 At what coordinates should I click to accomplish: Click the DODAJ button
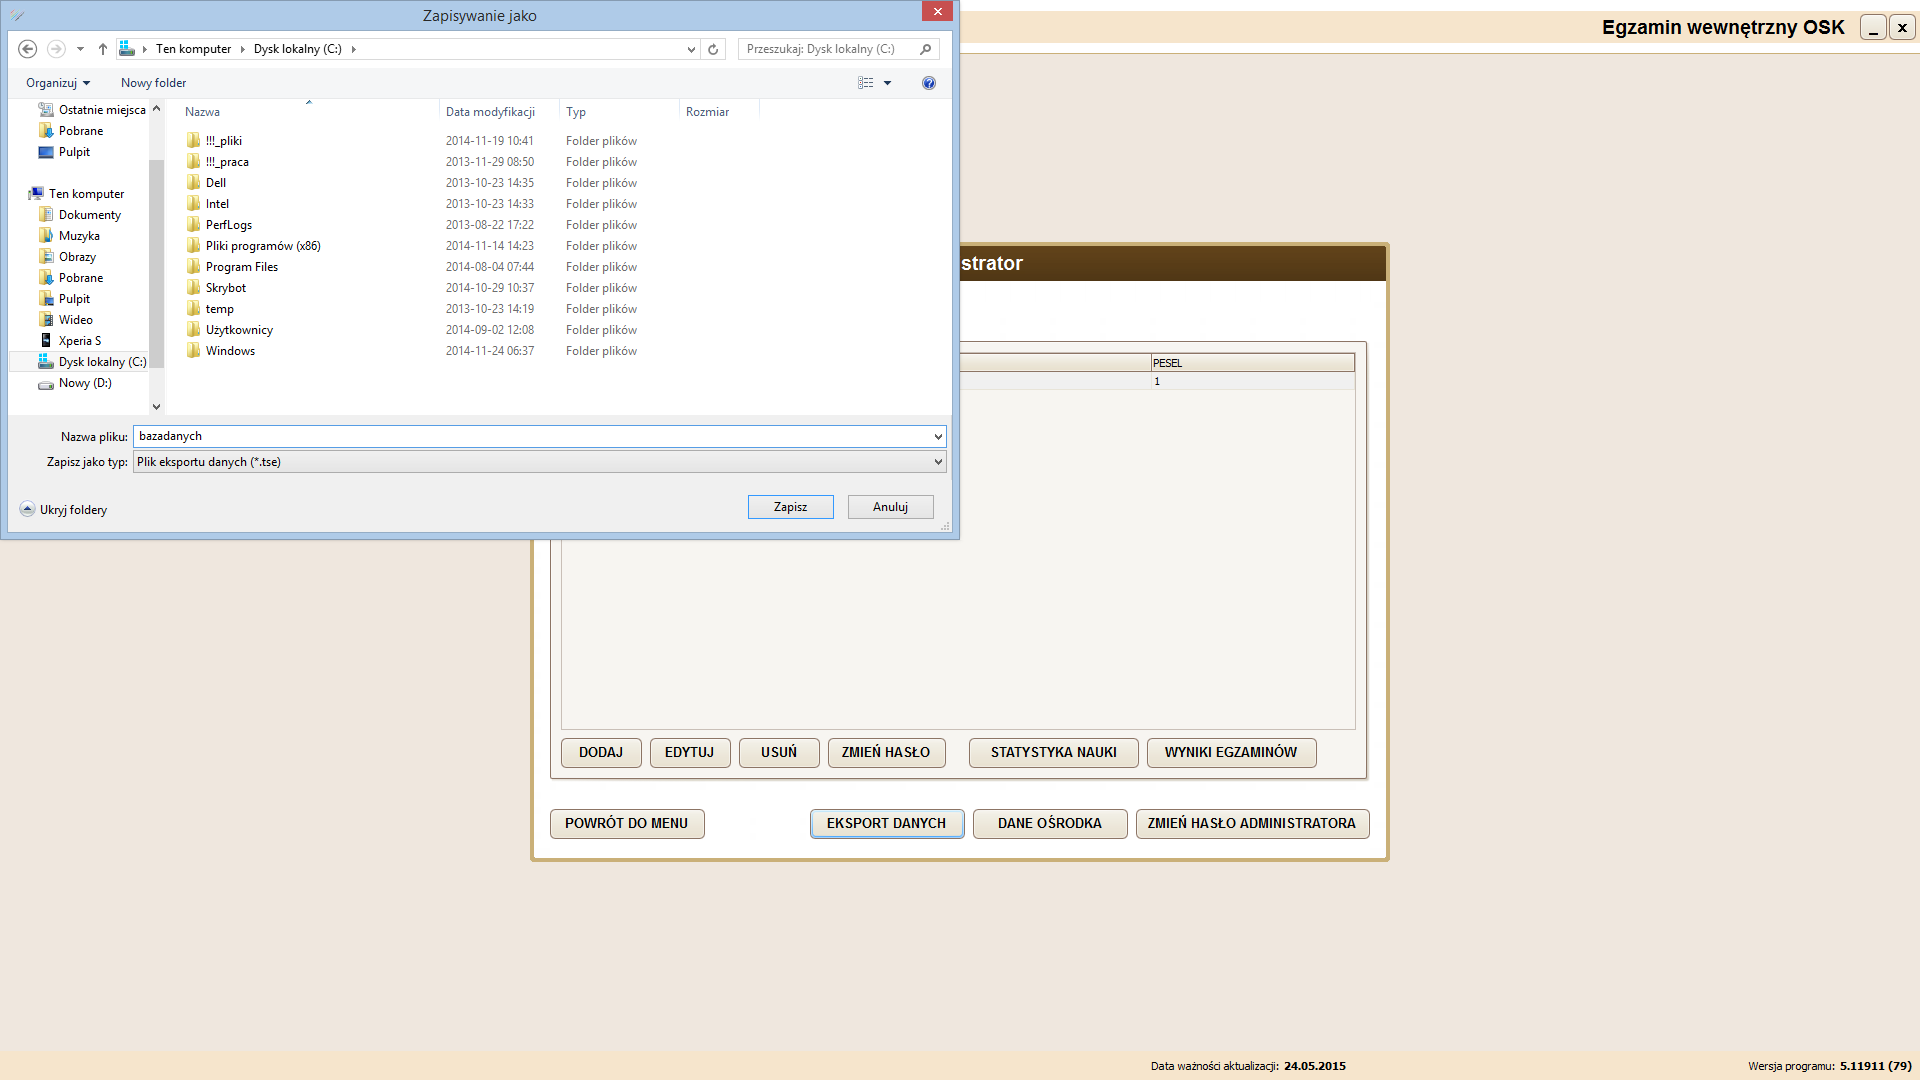(x=601, y=752)
